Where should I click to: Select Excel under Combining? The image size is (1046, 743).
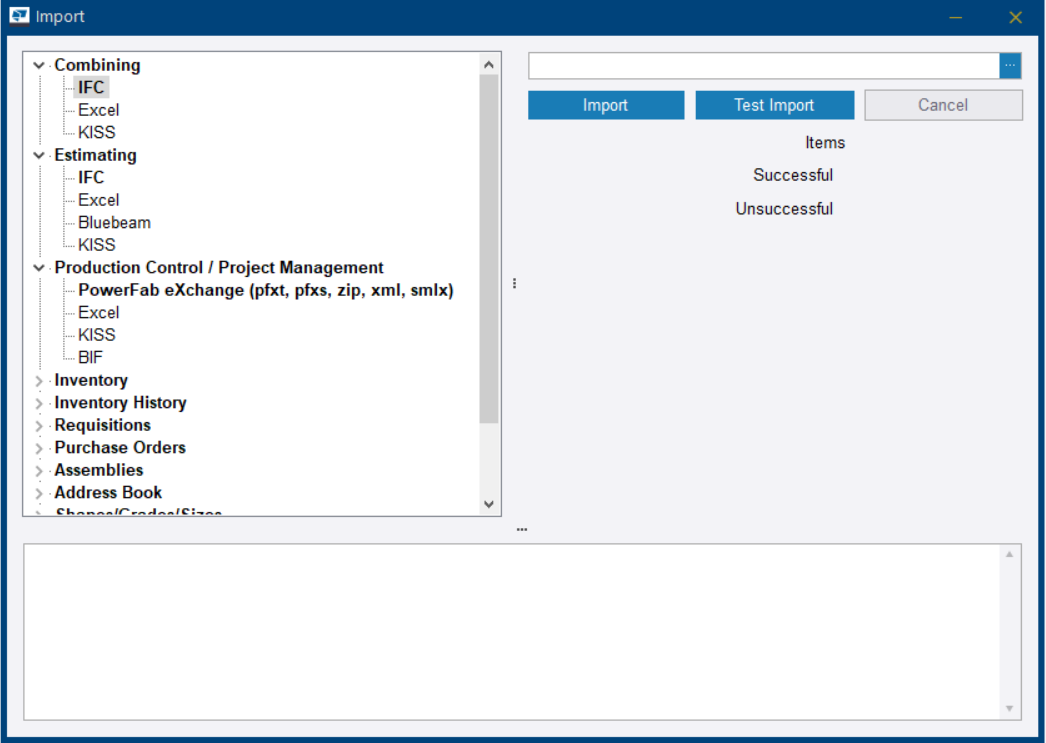tap(98, 110)
